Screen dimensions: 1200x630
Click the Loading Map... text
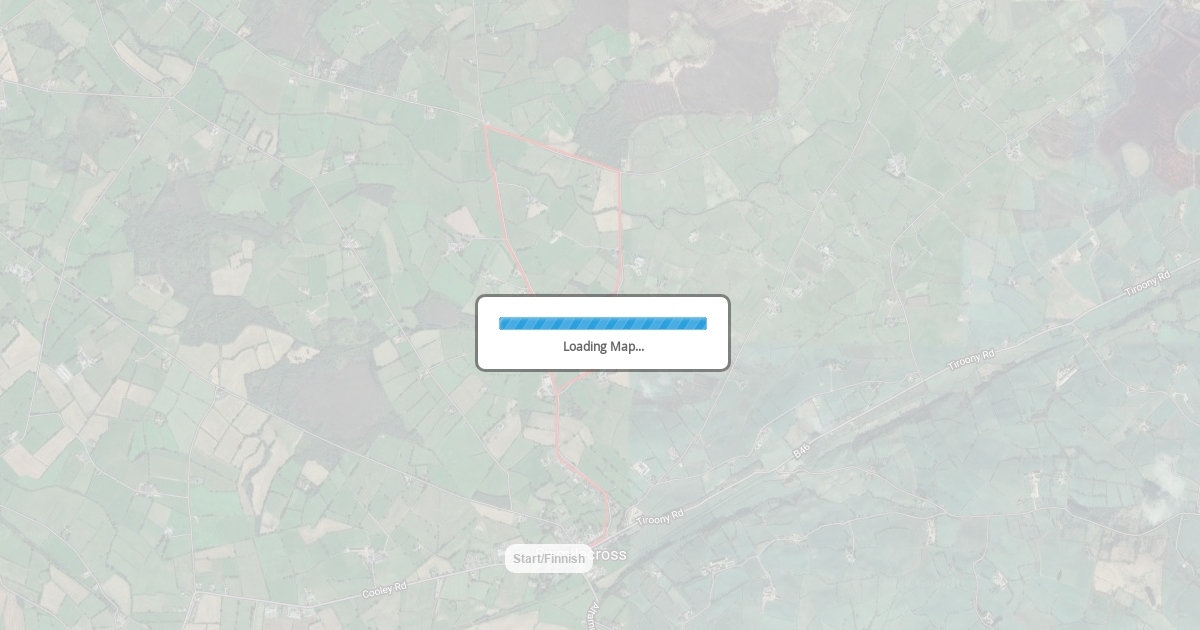tap(603, 347)
